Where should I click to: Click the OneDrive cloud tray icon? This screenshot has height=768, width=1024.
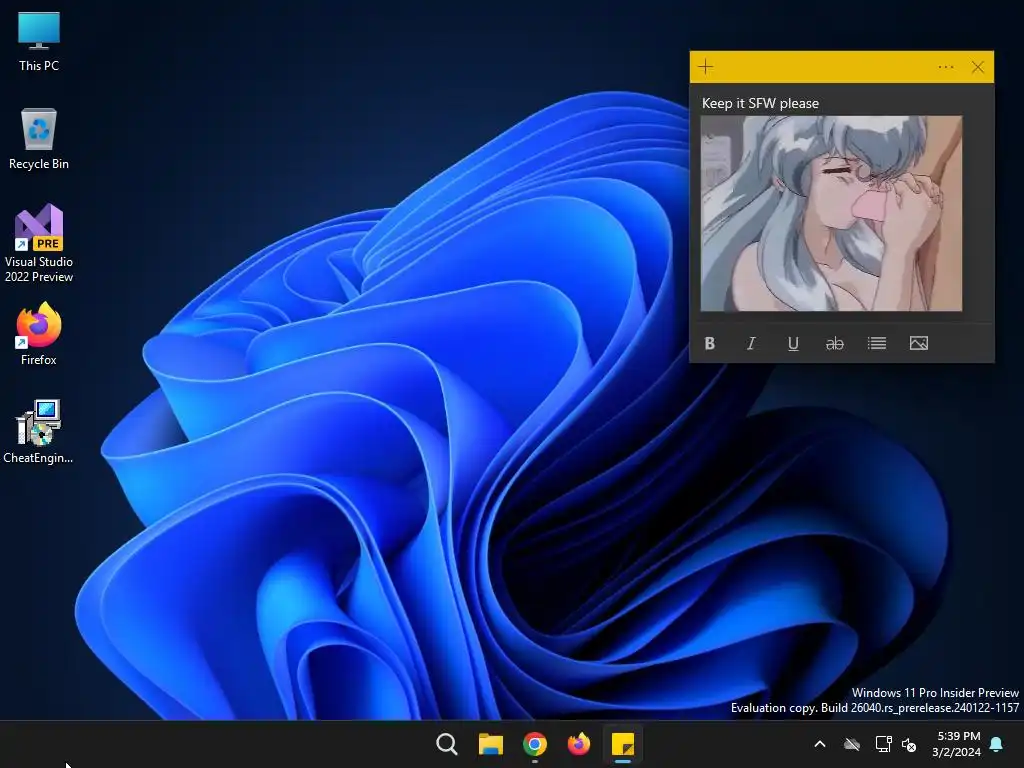852,744
